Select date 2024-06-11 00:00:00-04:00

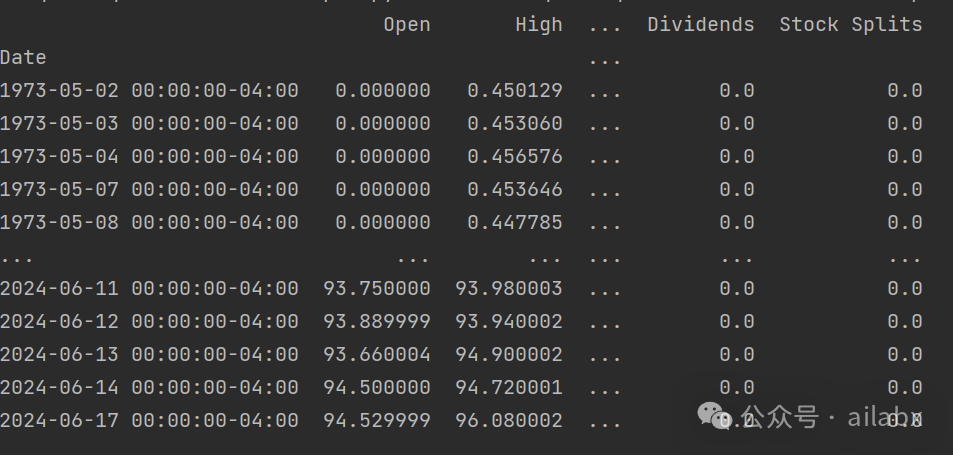(x=150, y=288)
